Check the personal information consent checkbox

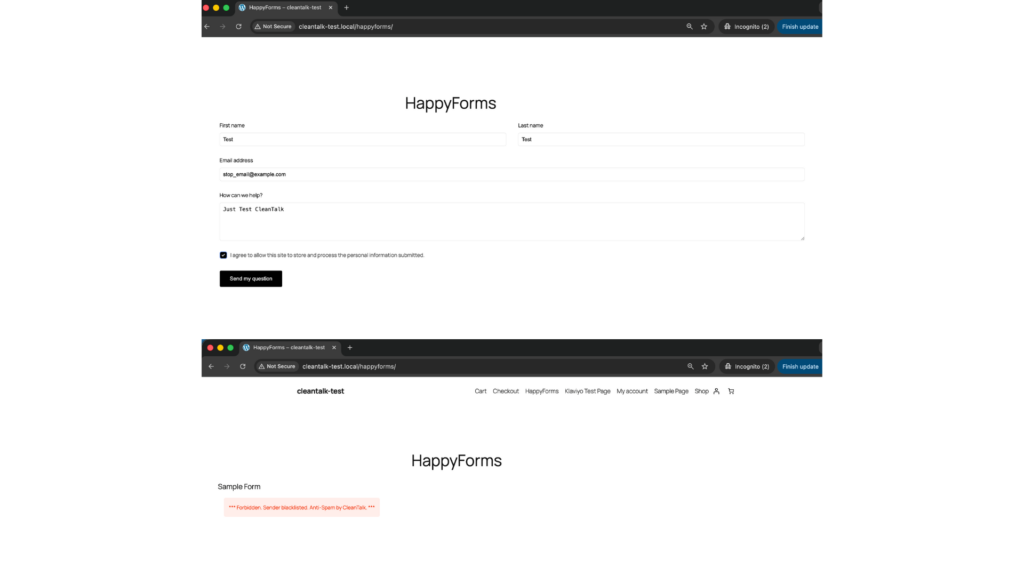point(224,255)
